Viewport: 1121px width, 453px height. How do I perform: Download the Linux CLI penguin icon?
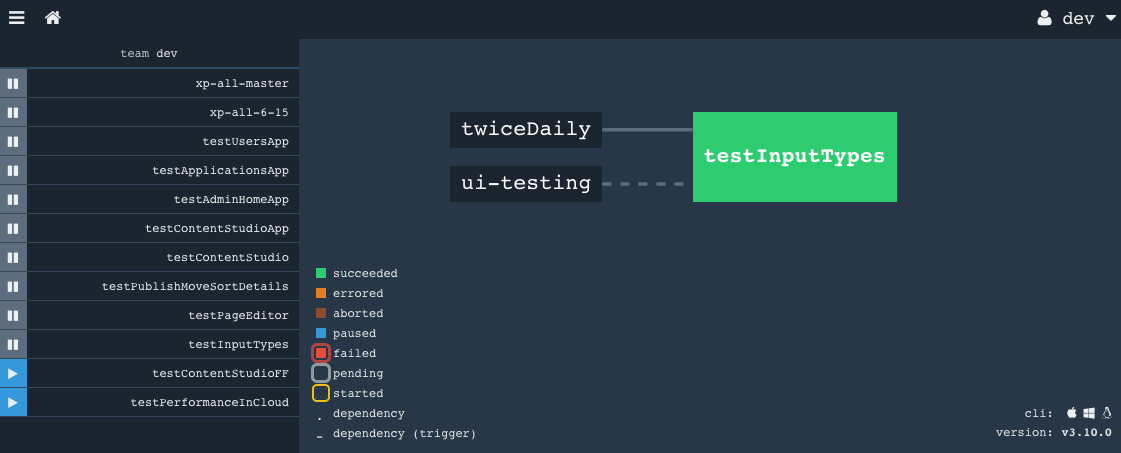pyautogui.click(x=1107, y=413)
